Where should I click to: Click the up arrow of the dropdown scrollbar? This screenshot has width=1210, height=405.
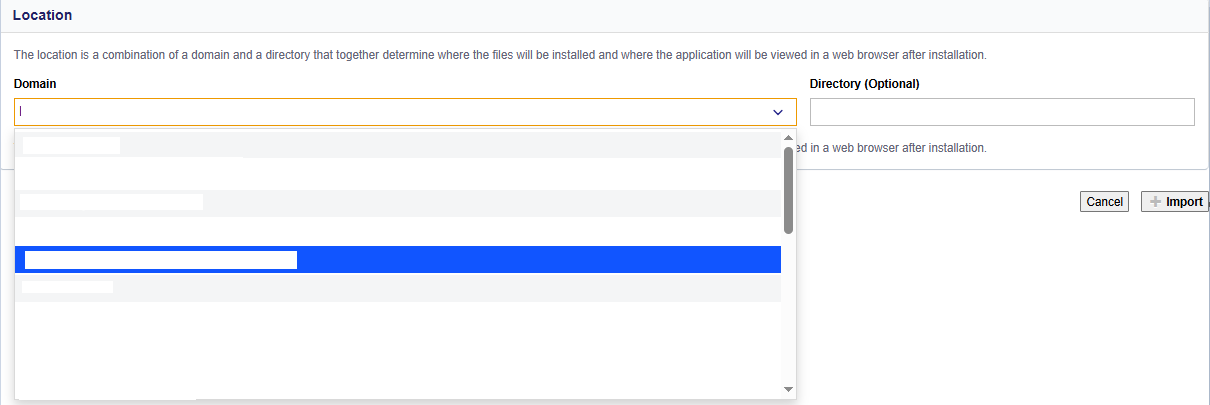(788, 138)
